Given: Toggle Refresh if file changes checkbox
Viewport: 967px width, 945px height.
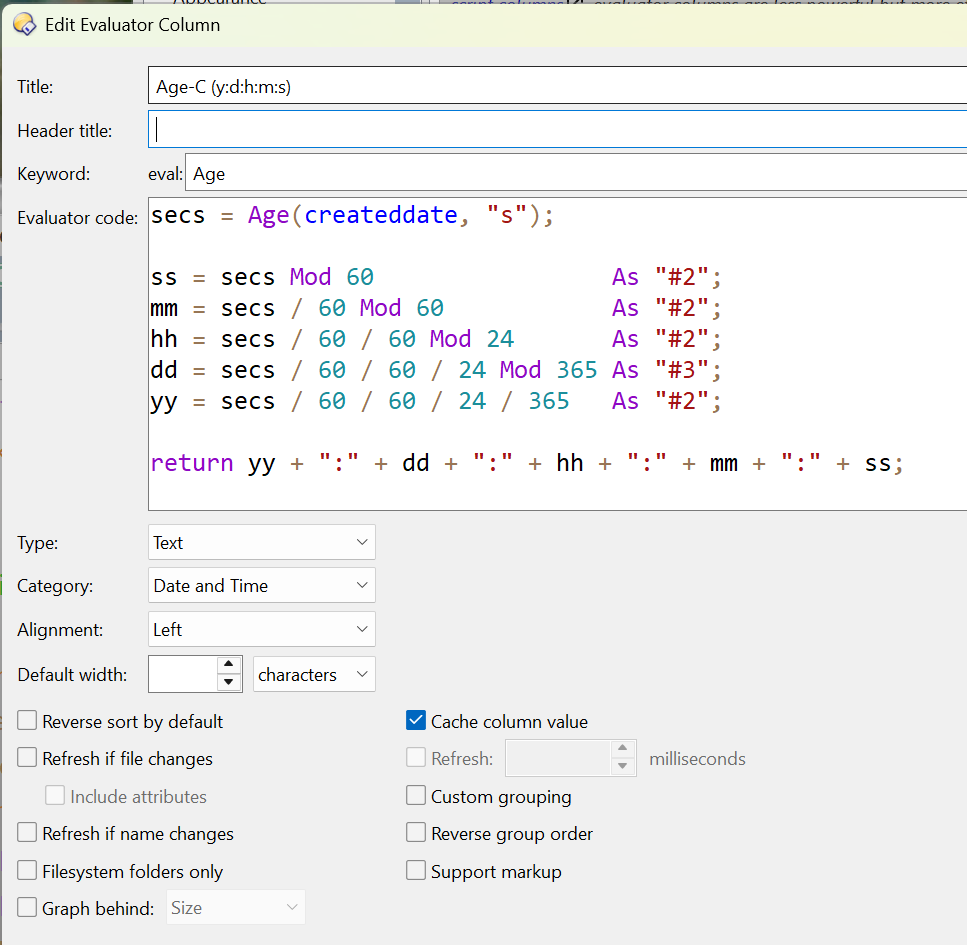Looking at the screenshot, I should pos(27,759).
